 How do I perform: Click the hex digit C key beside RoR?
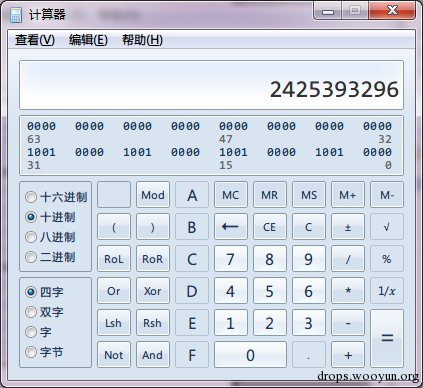coord(192,259)
